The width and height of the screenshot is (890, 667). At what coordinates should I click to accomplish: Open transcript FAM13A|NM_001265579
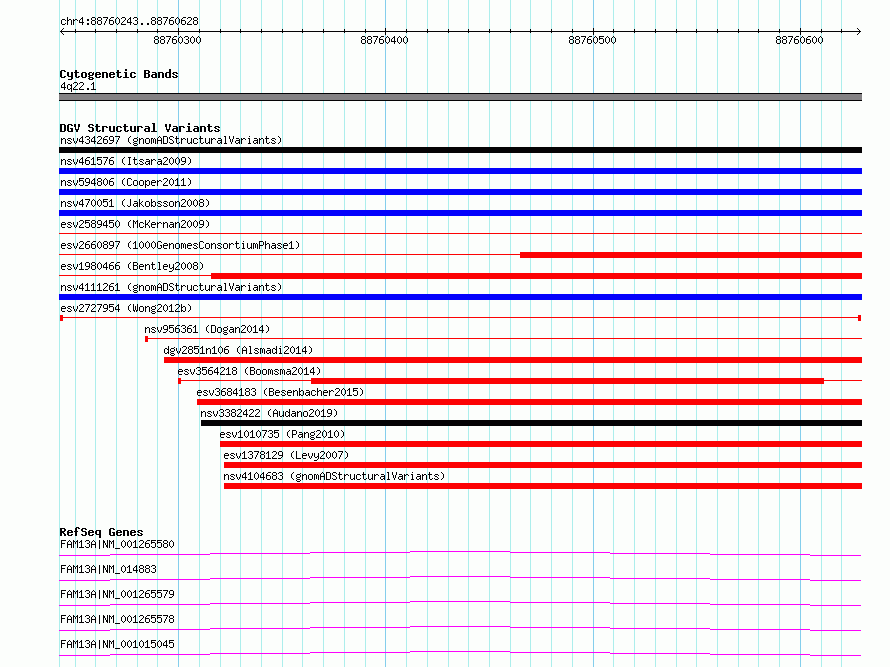[117, 594]
